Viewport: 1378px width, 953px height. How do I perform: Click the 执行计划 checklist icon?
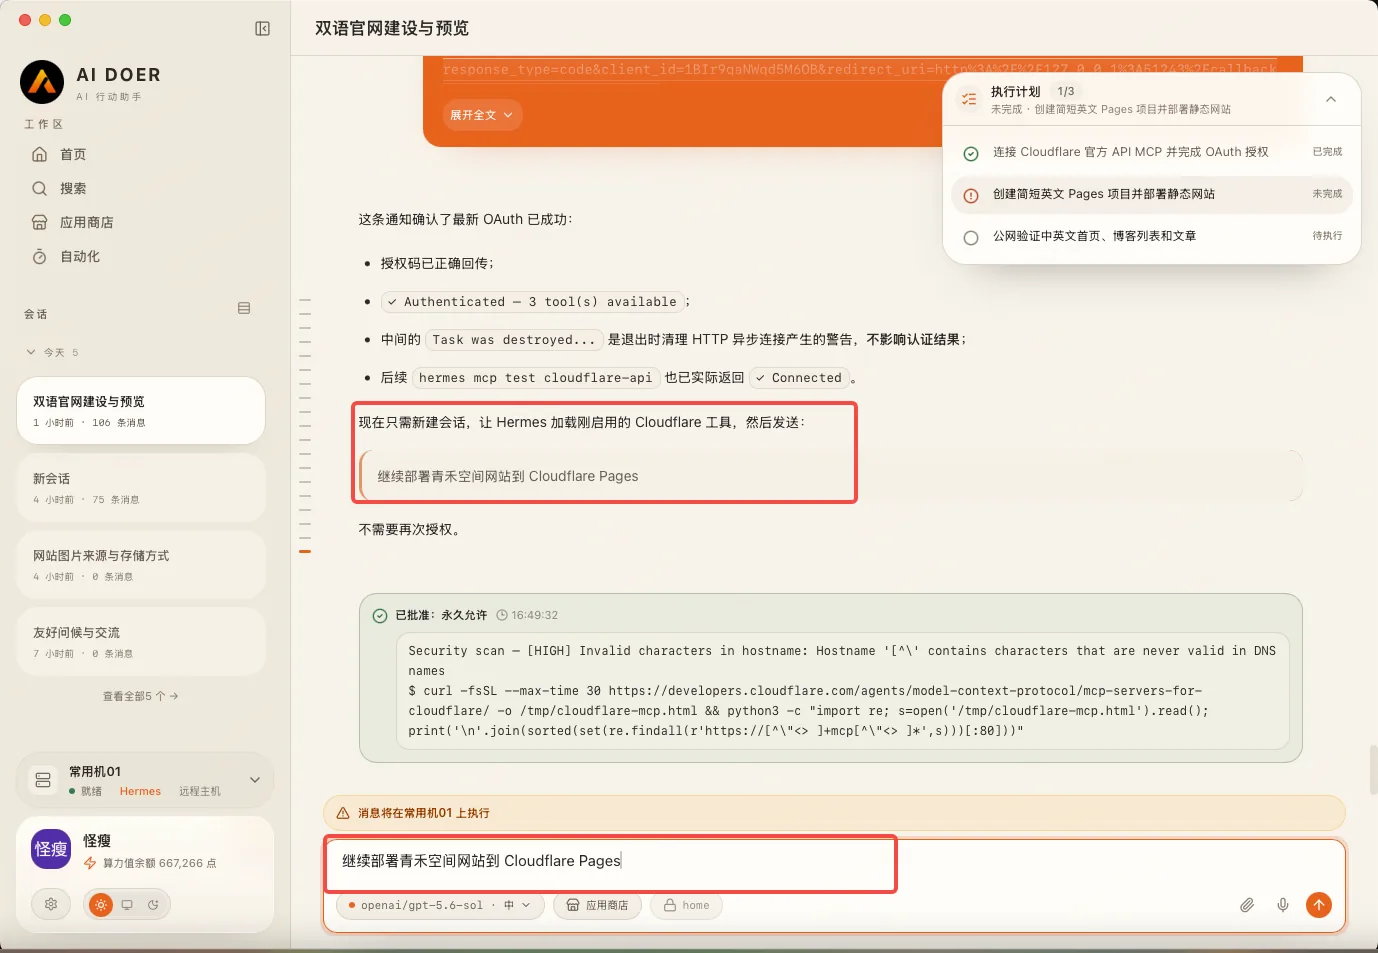click(968, 99)
